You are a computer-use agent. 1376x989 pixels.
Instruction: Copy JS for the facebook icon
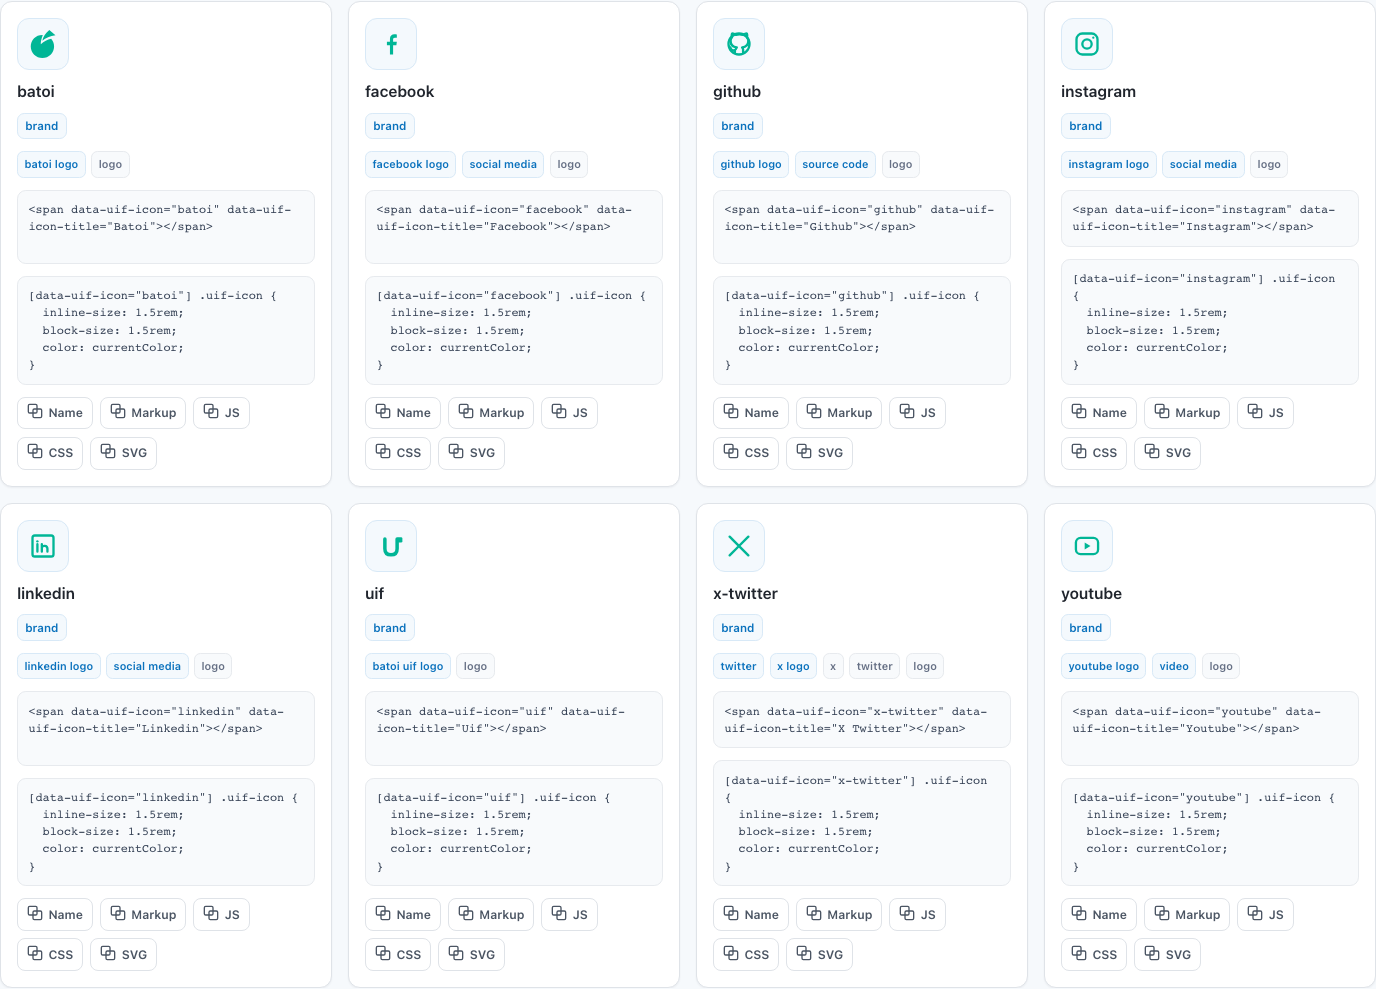tap(569, 413)
